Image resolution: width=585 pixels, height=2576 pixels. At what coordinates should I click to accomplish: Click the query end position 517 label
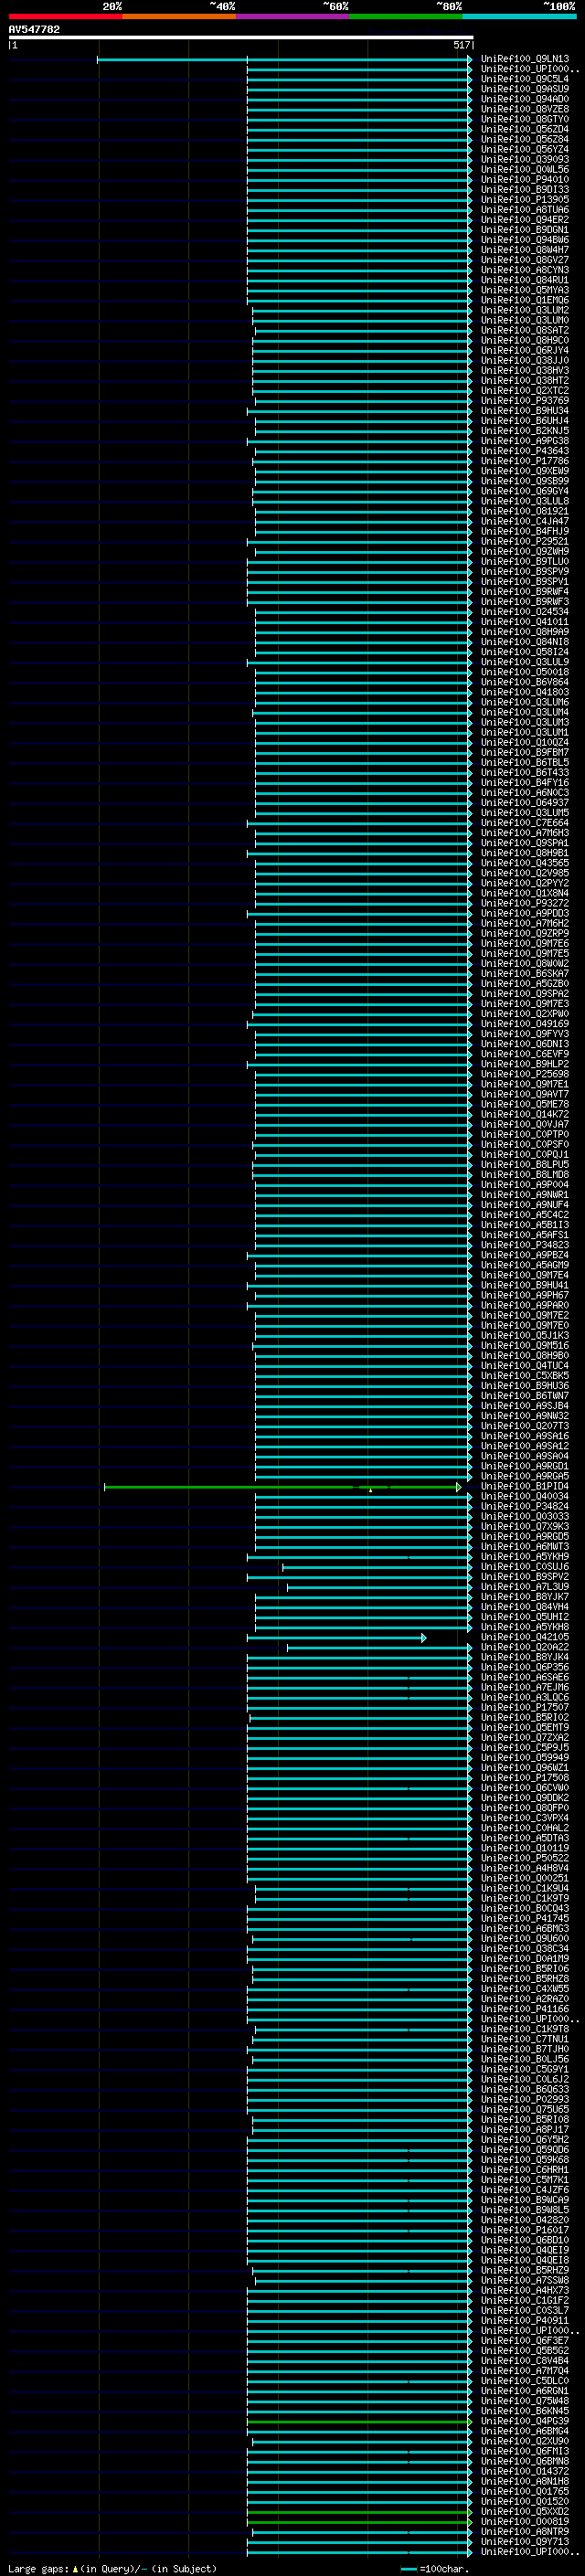click(x=461, y=45)
